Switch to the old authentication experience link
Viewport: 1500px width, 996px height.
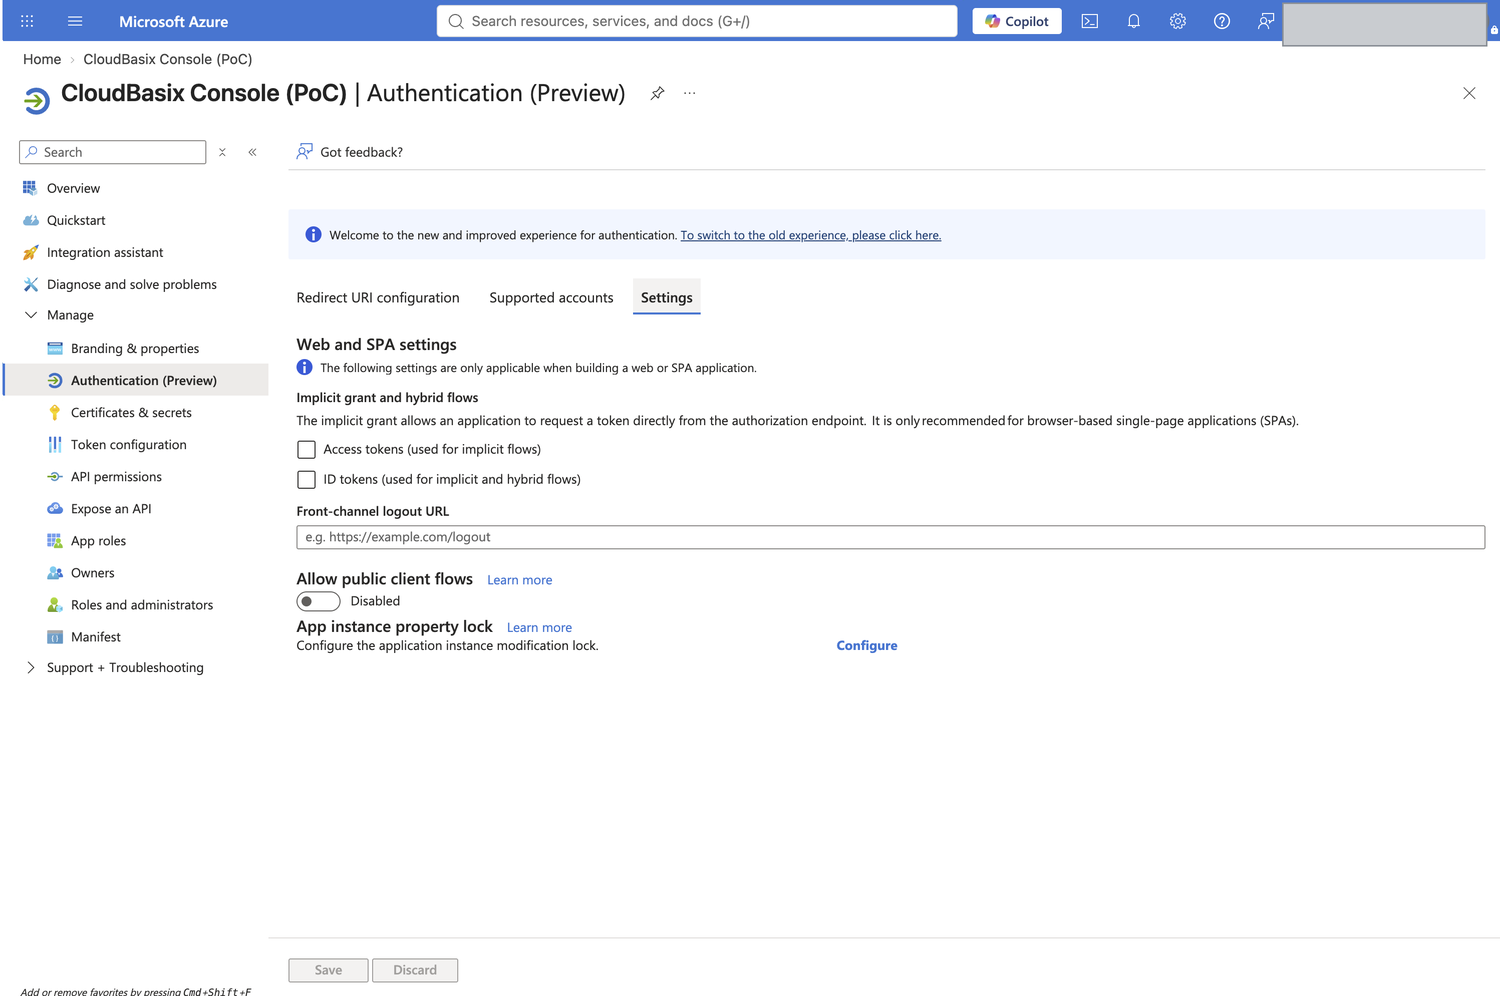811,235
